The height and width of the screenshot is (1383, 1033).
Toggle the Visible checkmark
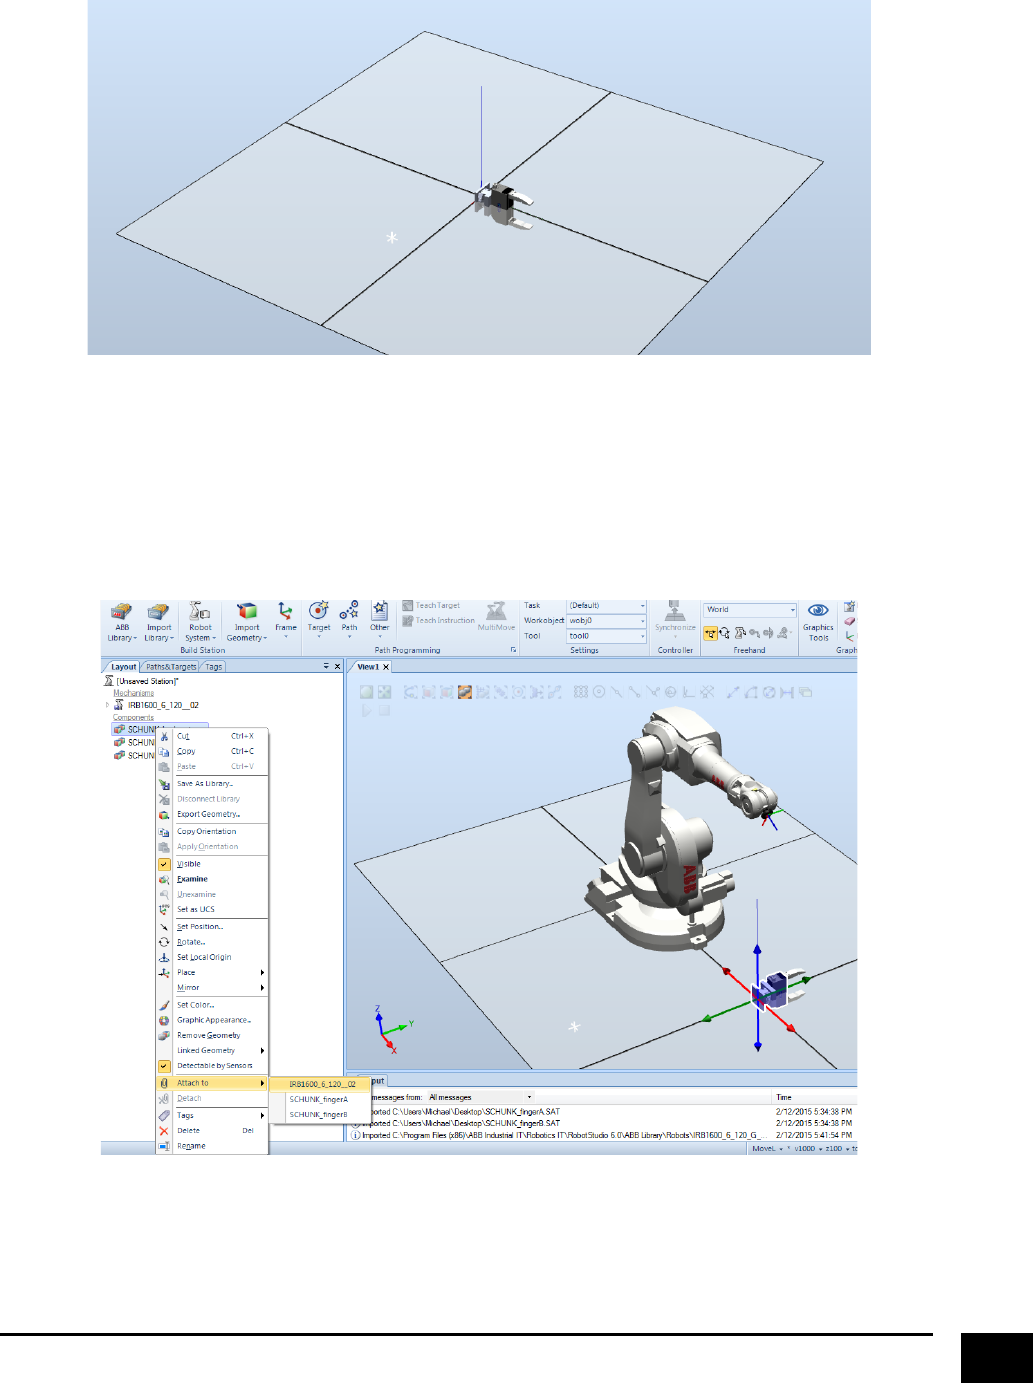pyautogui.click(x=164, y=864)
